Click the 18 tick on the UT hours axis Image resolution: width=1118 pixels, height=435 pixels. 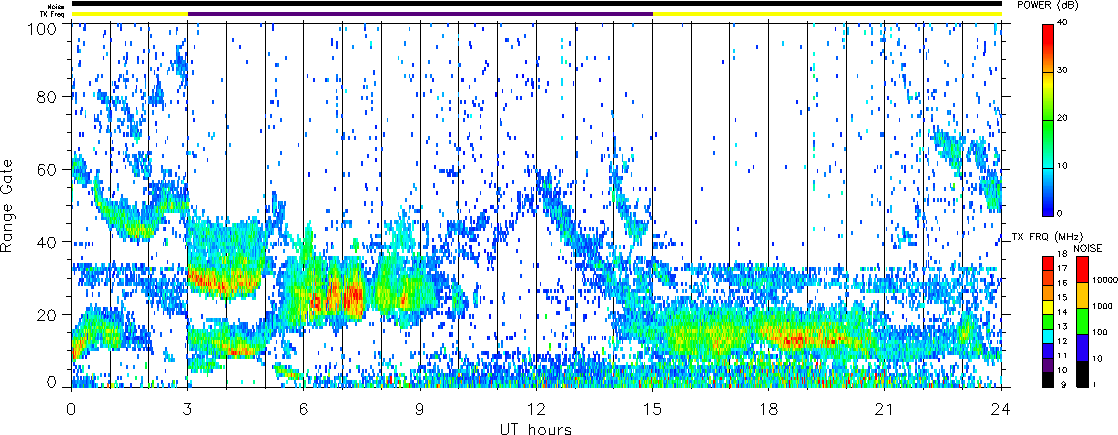pos(769,408)
